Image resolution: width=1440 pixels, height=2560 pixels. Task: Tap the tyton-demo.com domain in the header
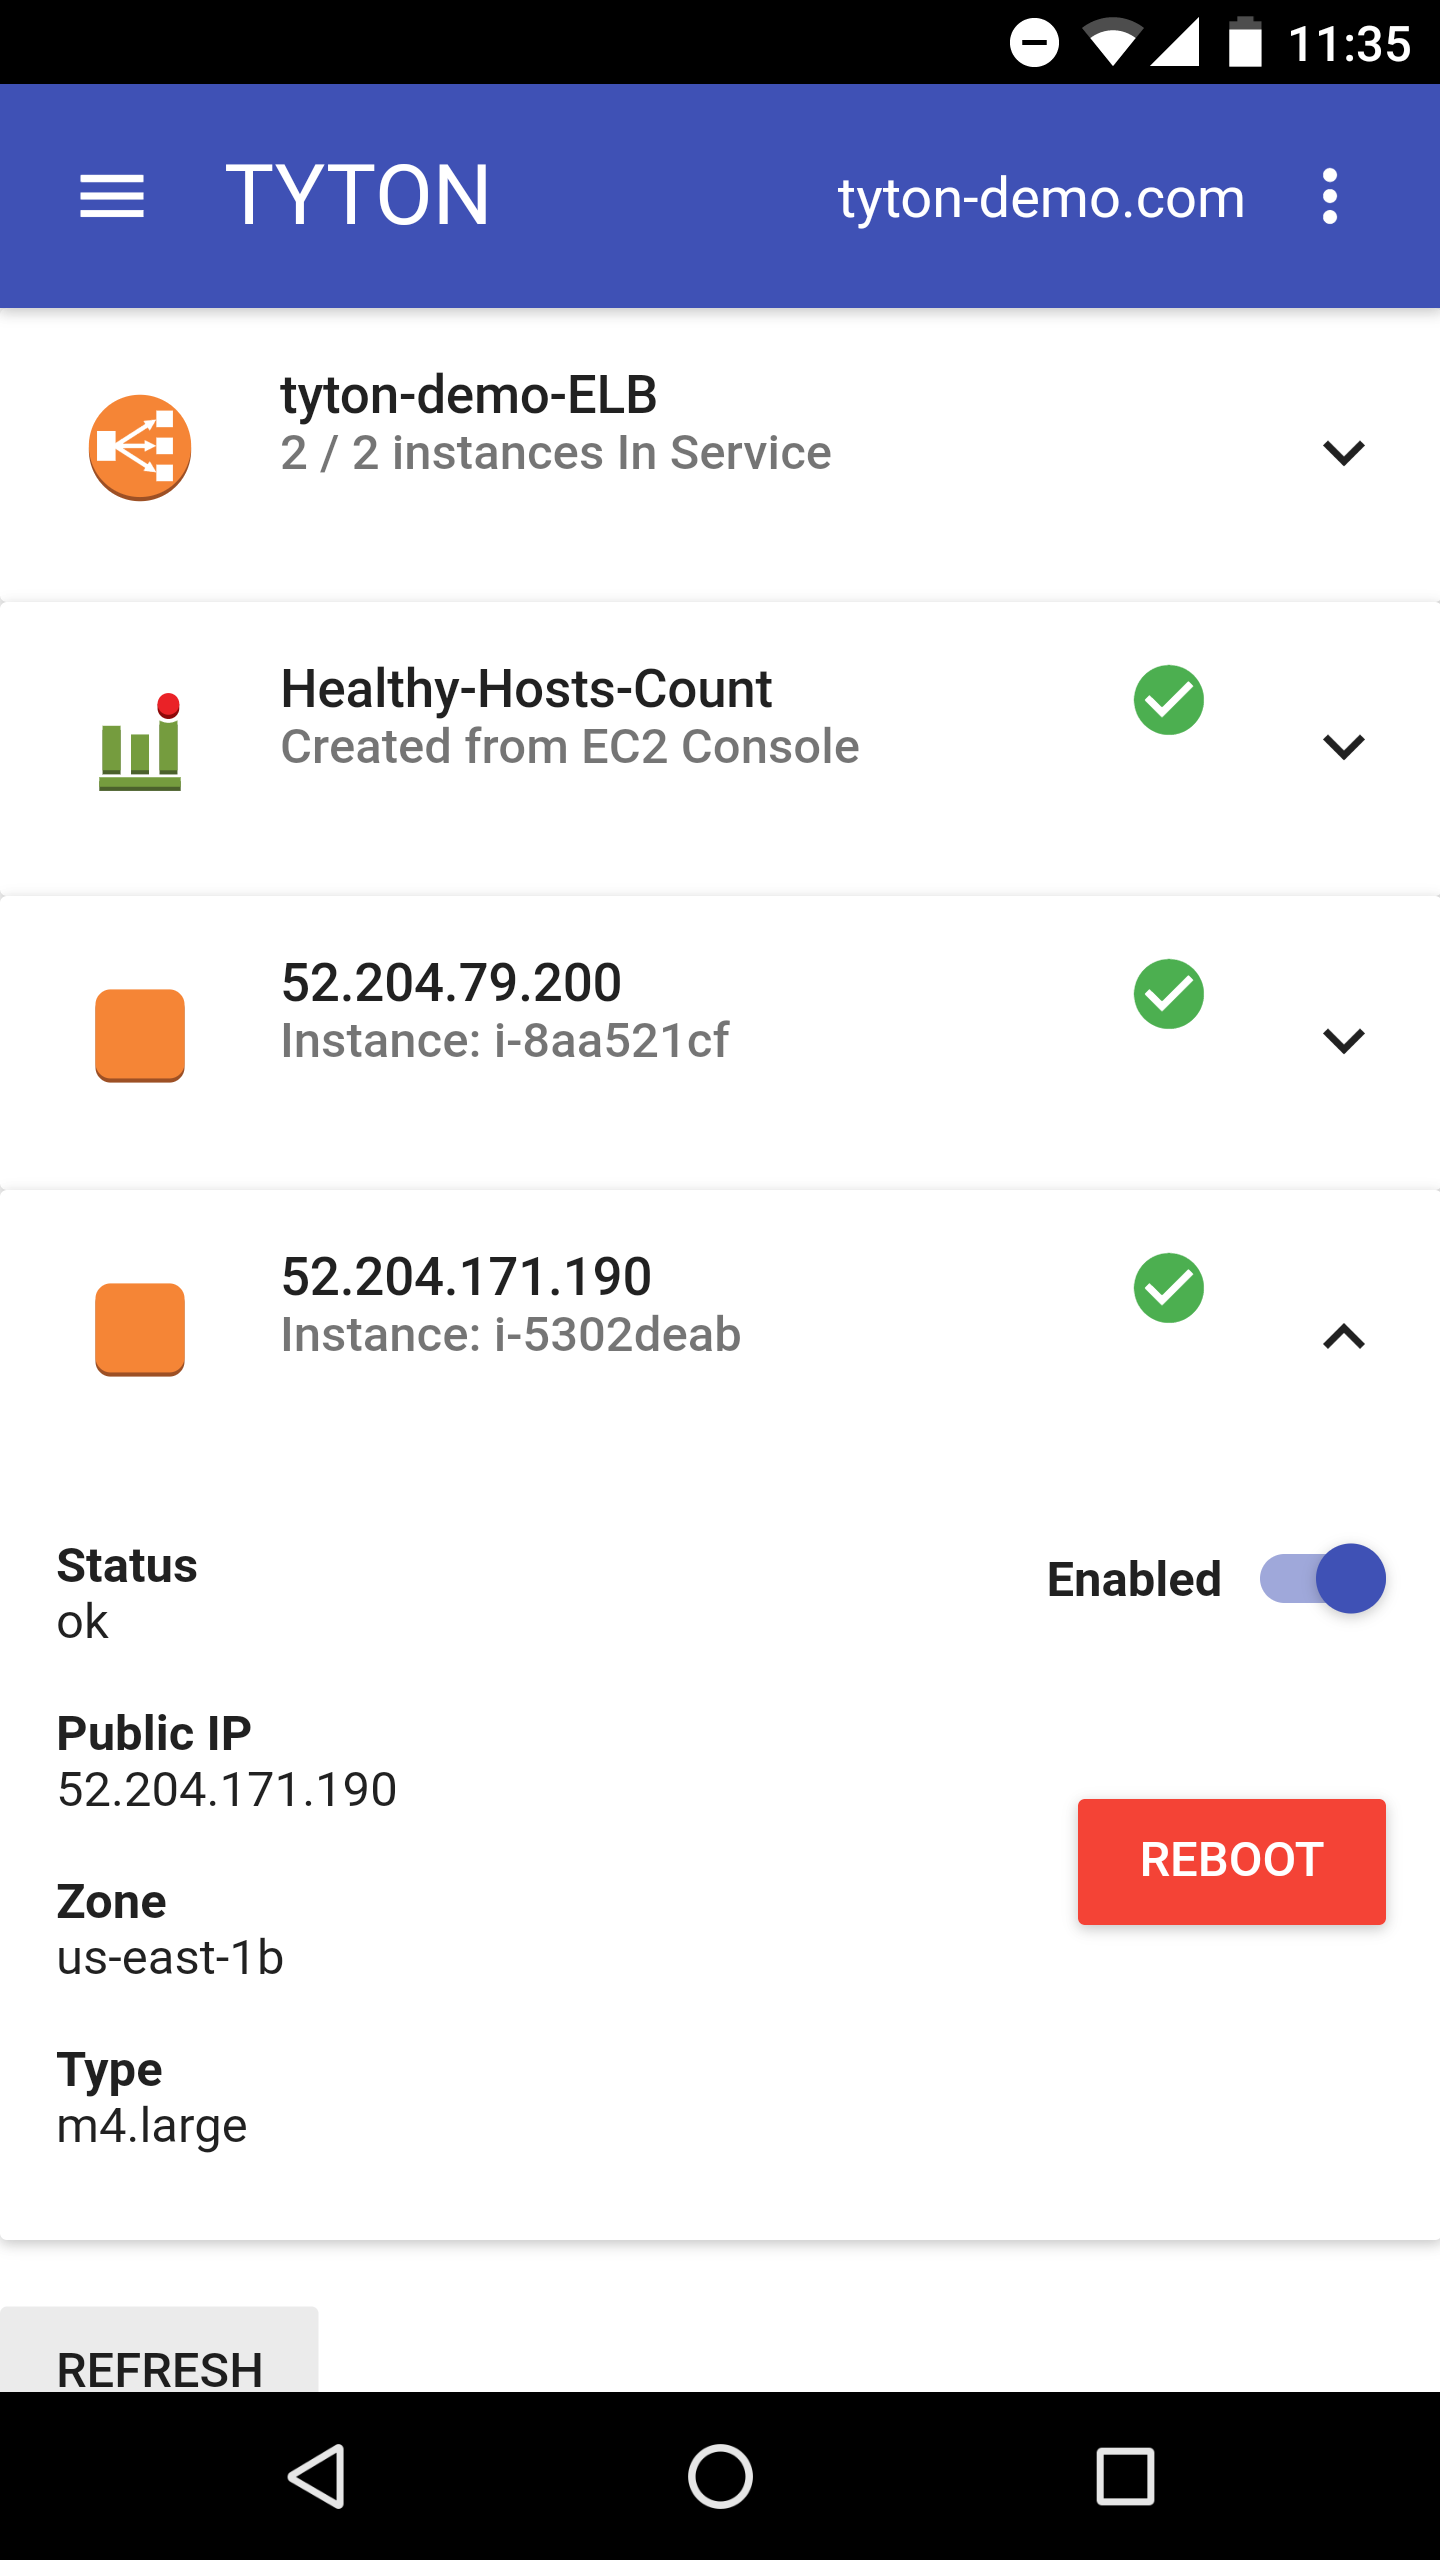[1041, 198]
